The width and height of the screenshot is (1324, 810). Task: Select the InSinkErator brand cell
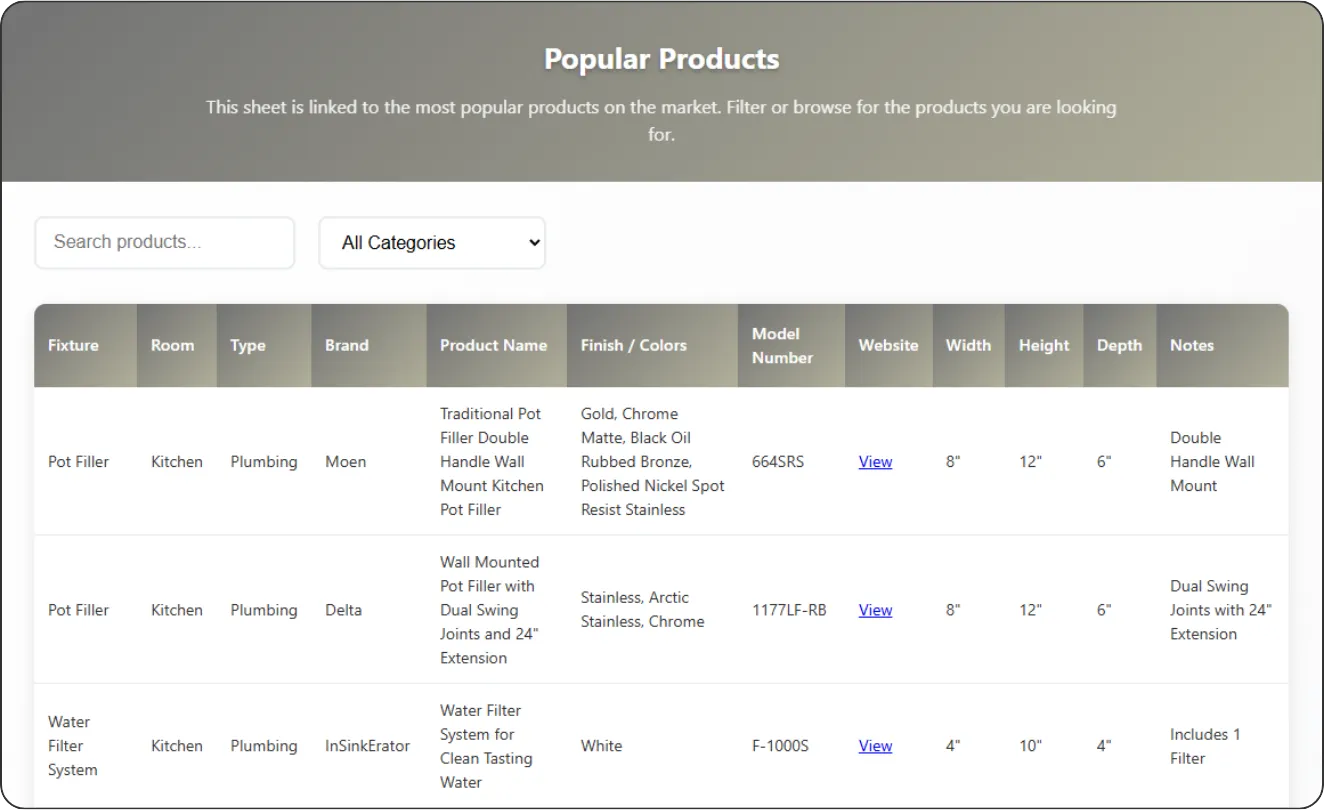click(367, 746)
